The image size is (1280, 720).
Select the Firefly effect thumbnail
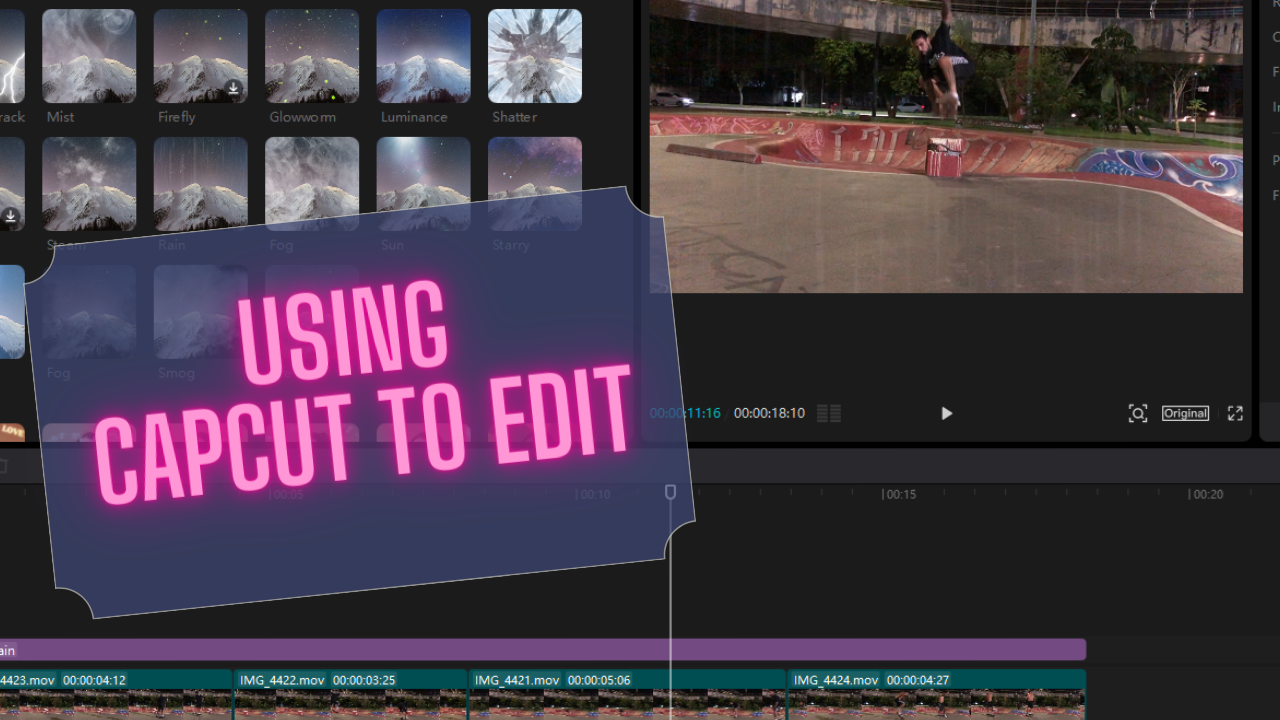click(x=201, y=56)
